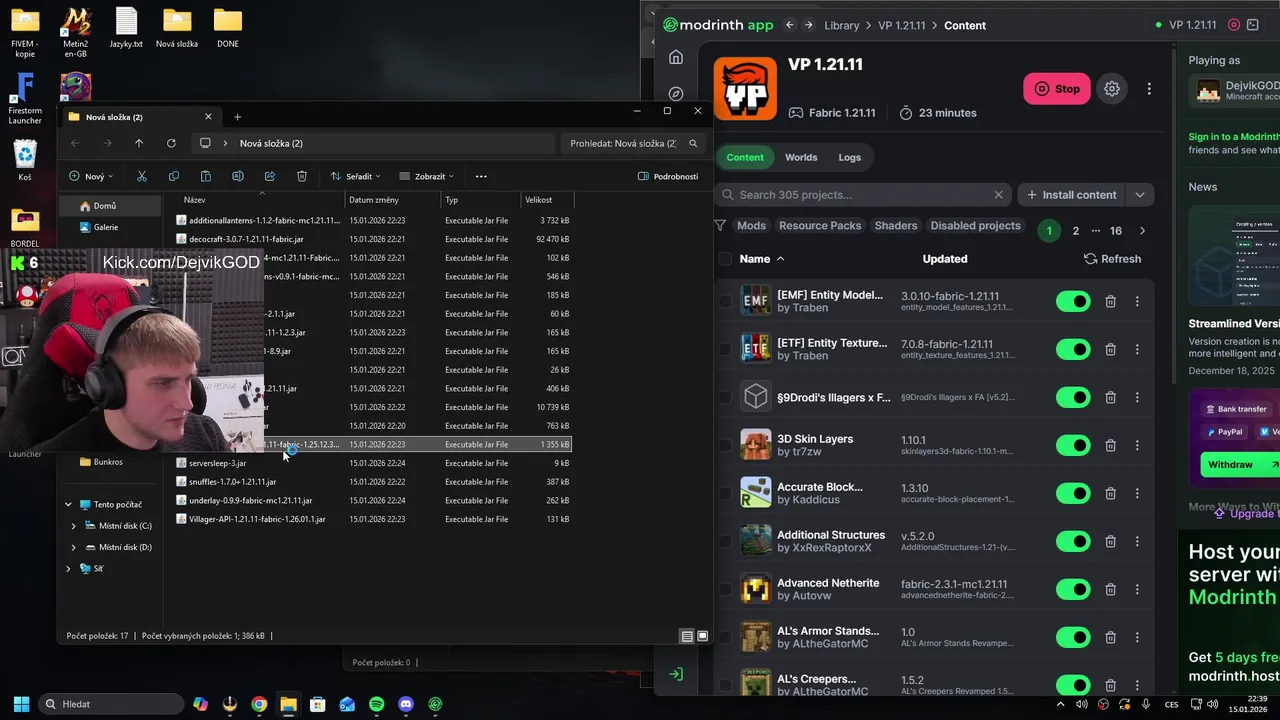Click Rename in File Explorer toolbar

tap(238, 176)
